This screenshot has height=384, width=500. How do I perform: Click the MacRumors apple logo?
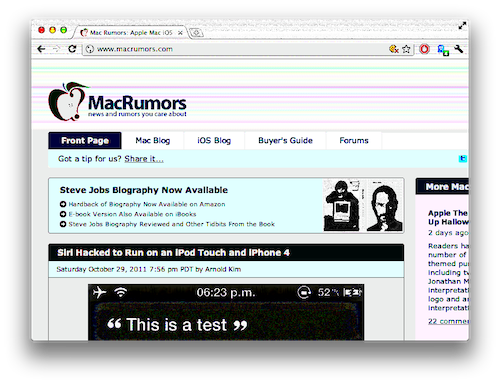(x=68, y=101)
